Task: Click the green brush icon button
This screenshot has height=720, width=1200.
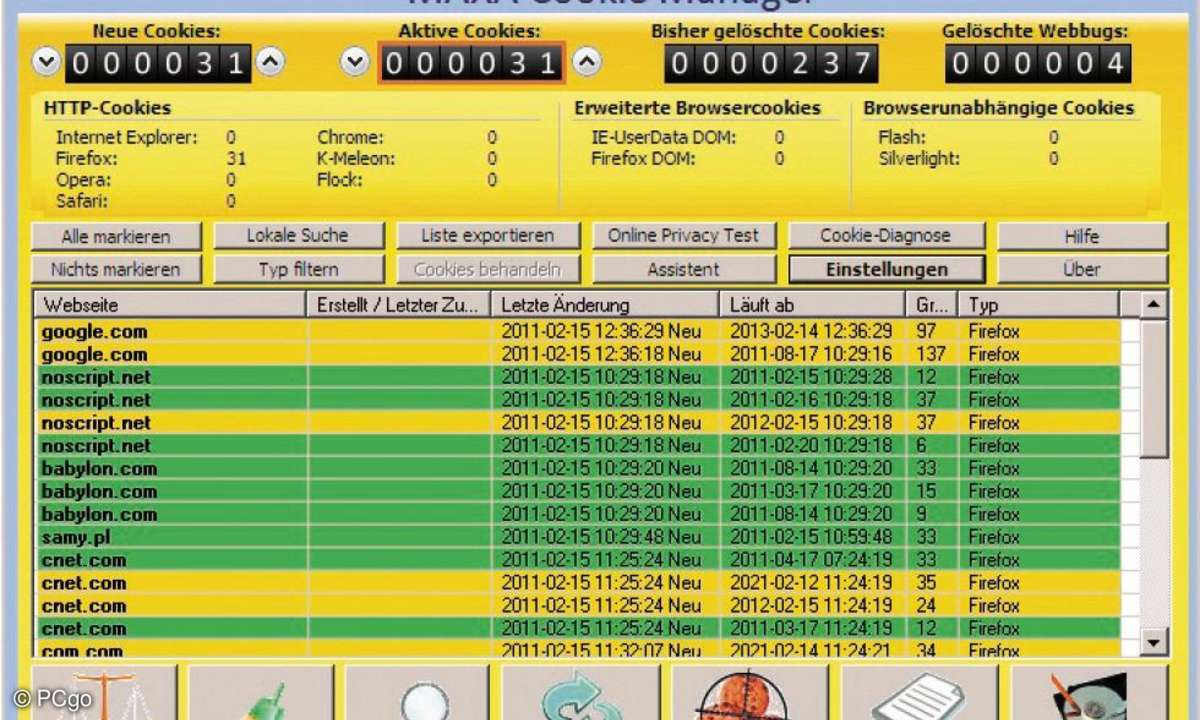Action: [x=261, y=693]
